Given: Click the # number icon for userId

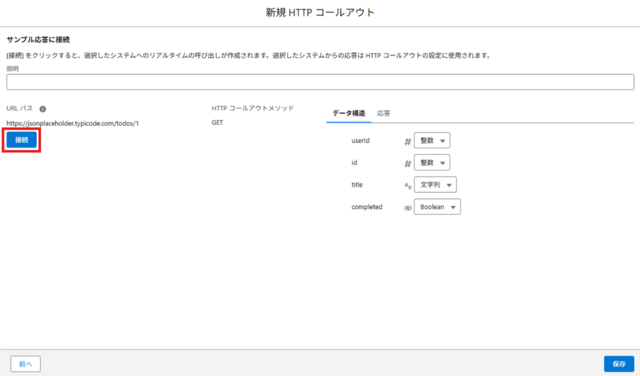Looking at the screenshot, I should click(x=407, y=142).
